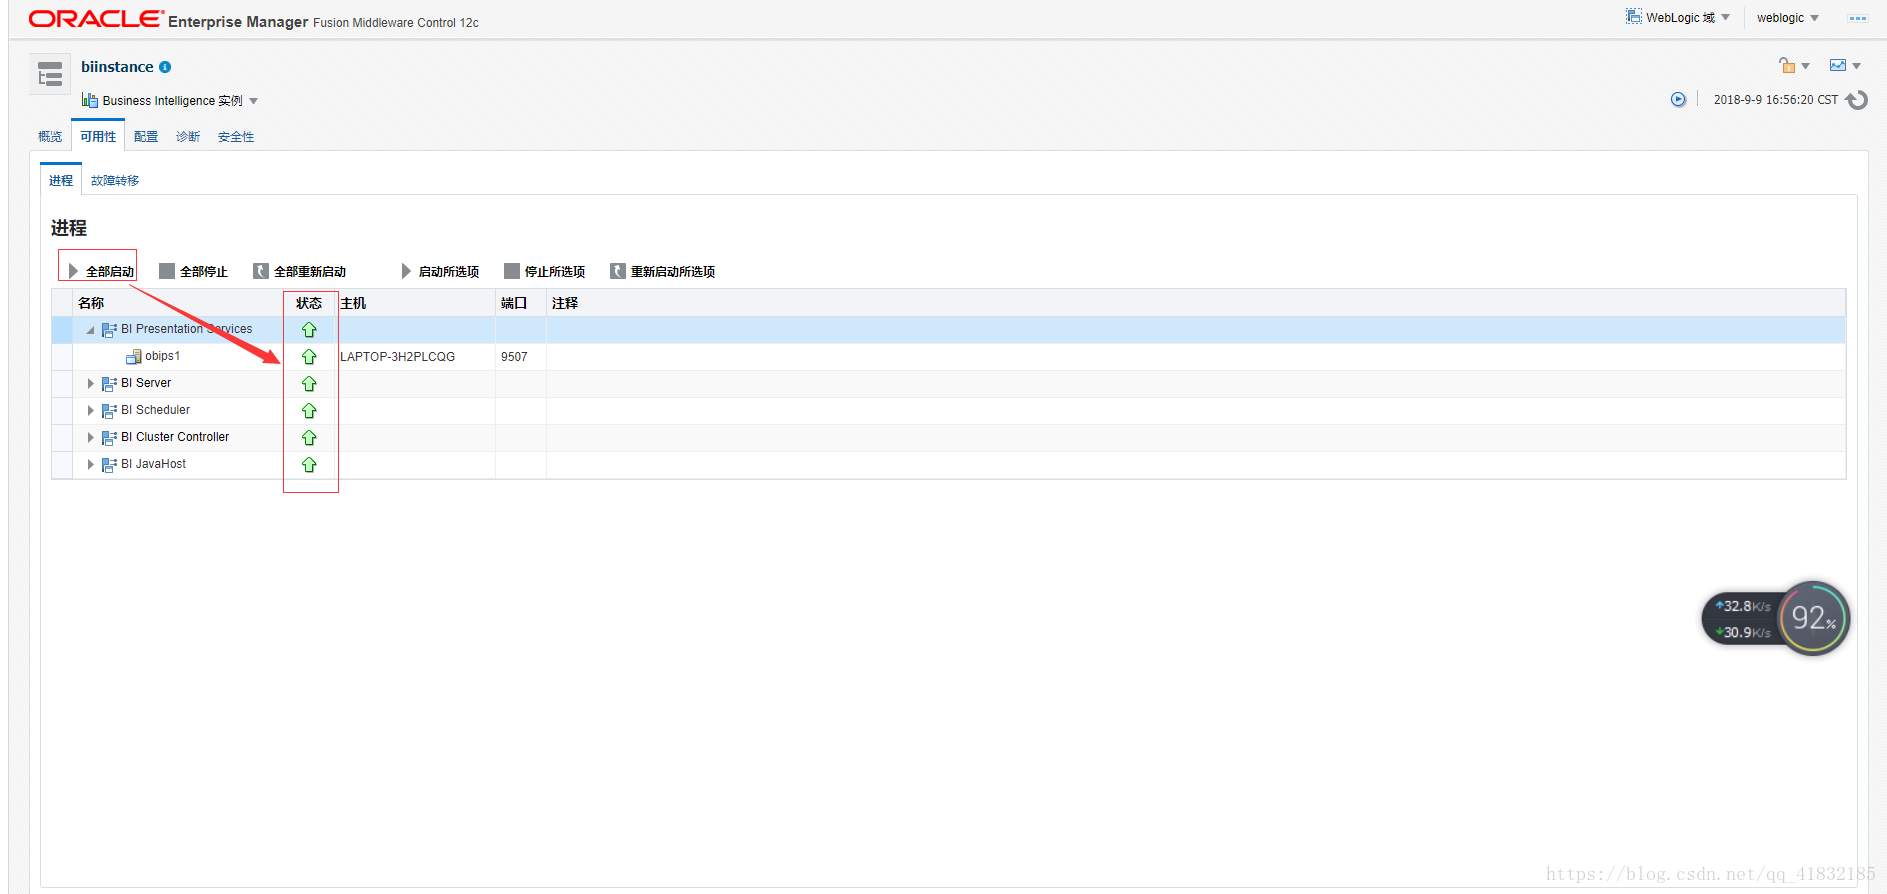Click the 全部重新启动 button
This screenshot has width=1887, height=894.
(299, 271)
